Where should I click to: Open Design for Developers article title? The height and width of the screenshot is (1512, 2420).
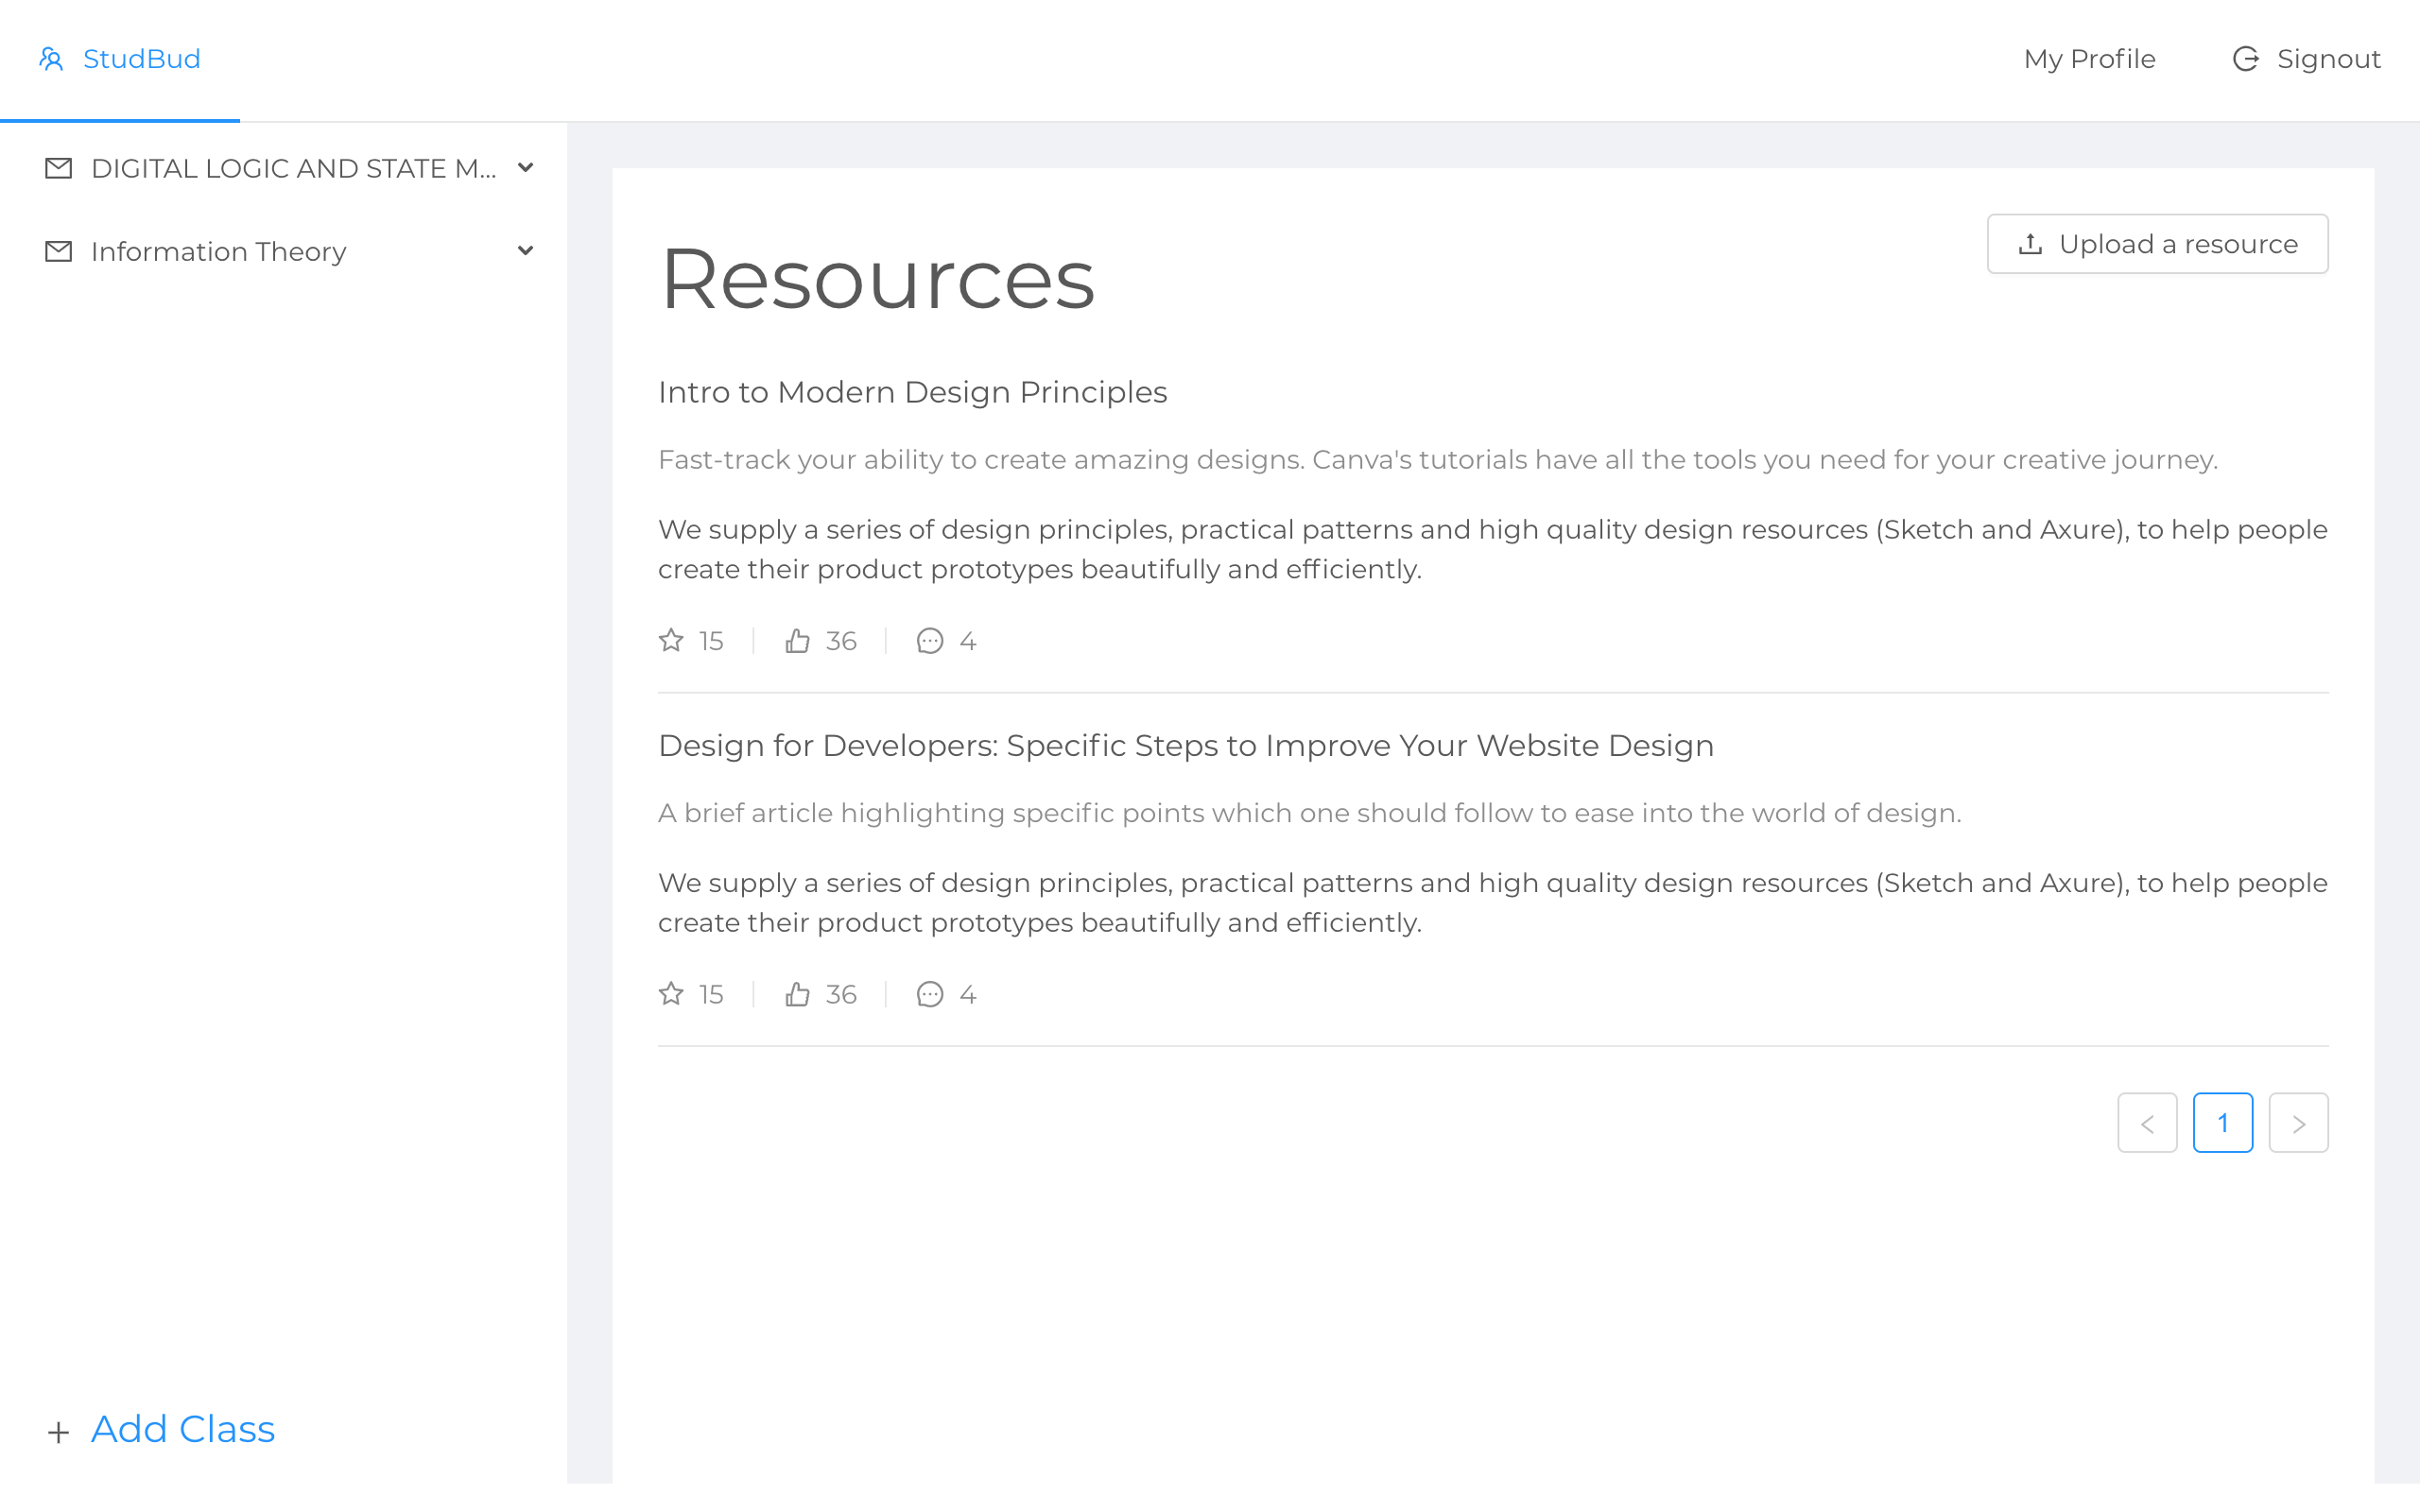coord(1185,746)
